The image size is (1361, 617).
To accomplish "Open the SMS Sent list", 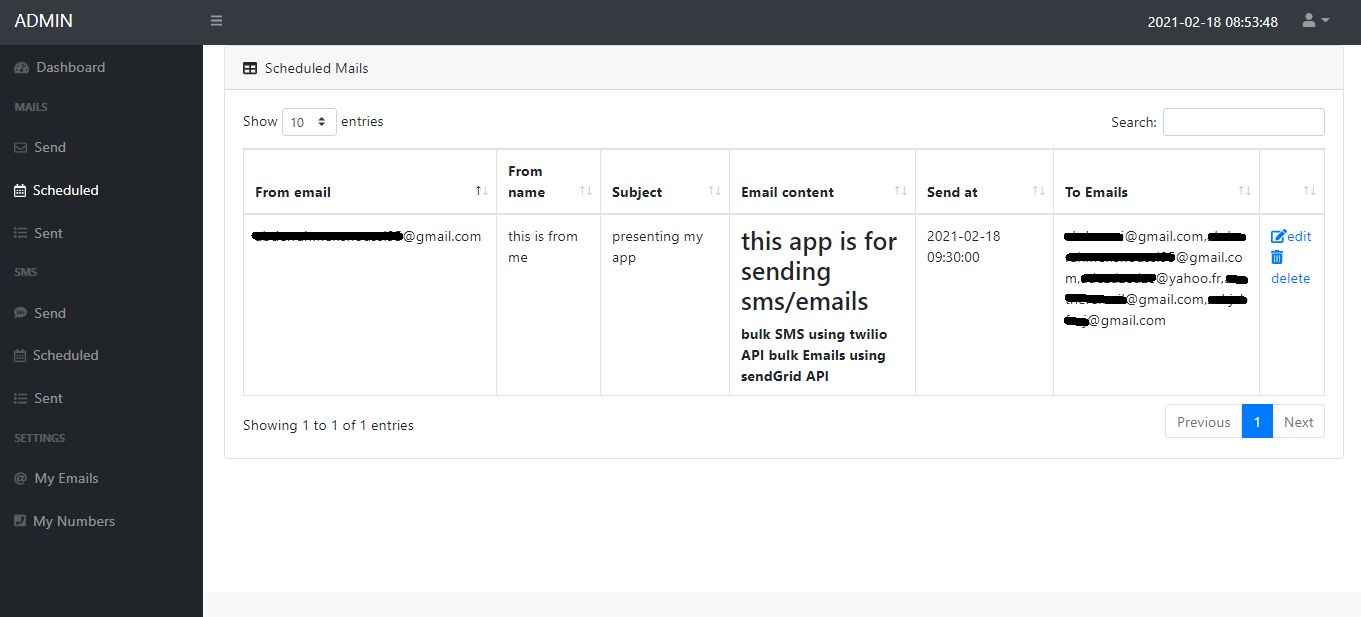I will tap(47, 398).
